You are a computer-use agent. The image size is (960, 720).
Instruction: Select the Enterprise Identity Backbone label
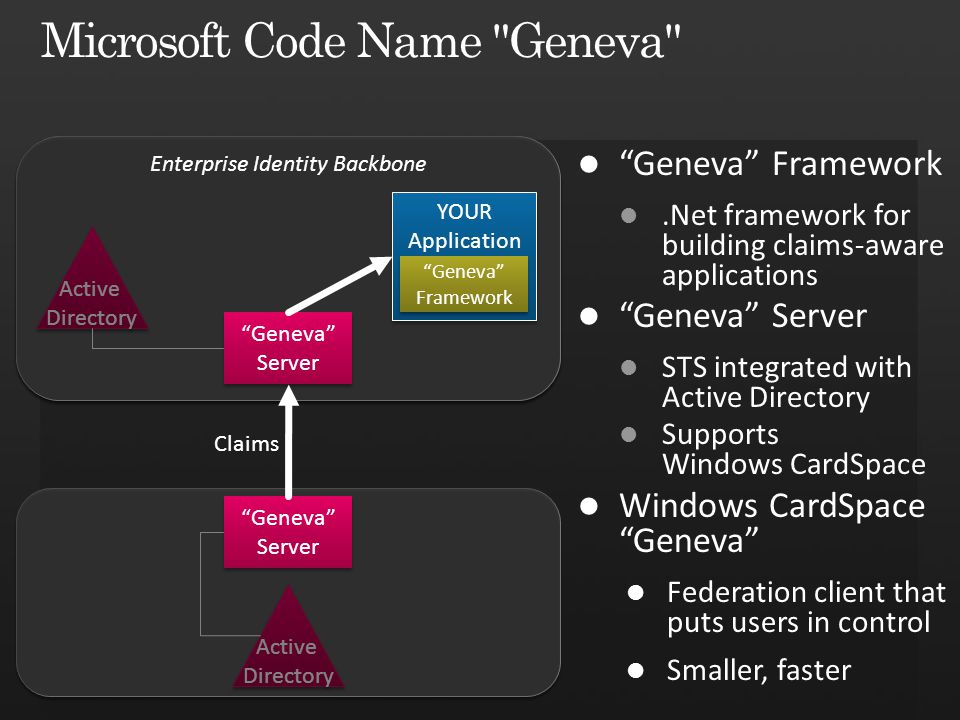coord(288,164)
